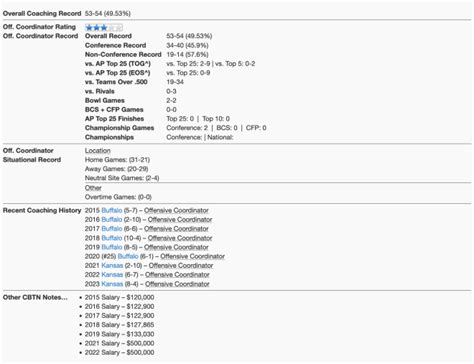
Task: Click Offensive Coordinator on the 2021 row
Action: pyautogui.click(x=181, y=266)
